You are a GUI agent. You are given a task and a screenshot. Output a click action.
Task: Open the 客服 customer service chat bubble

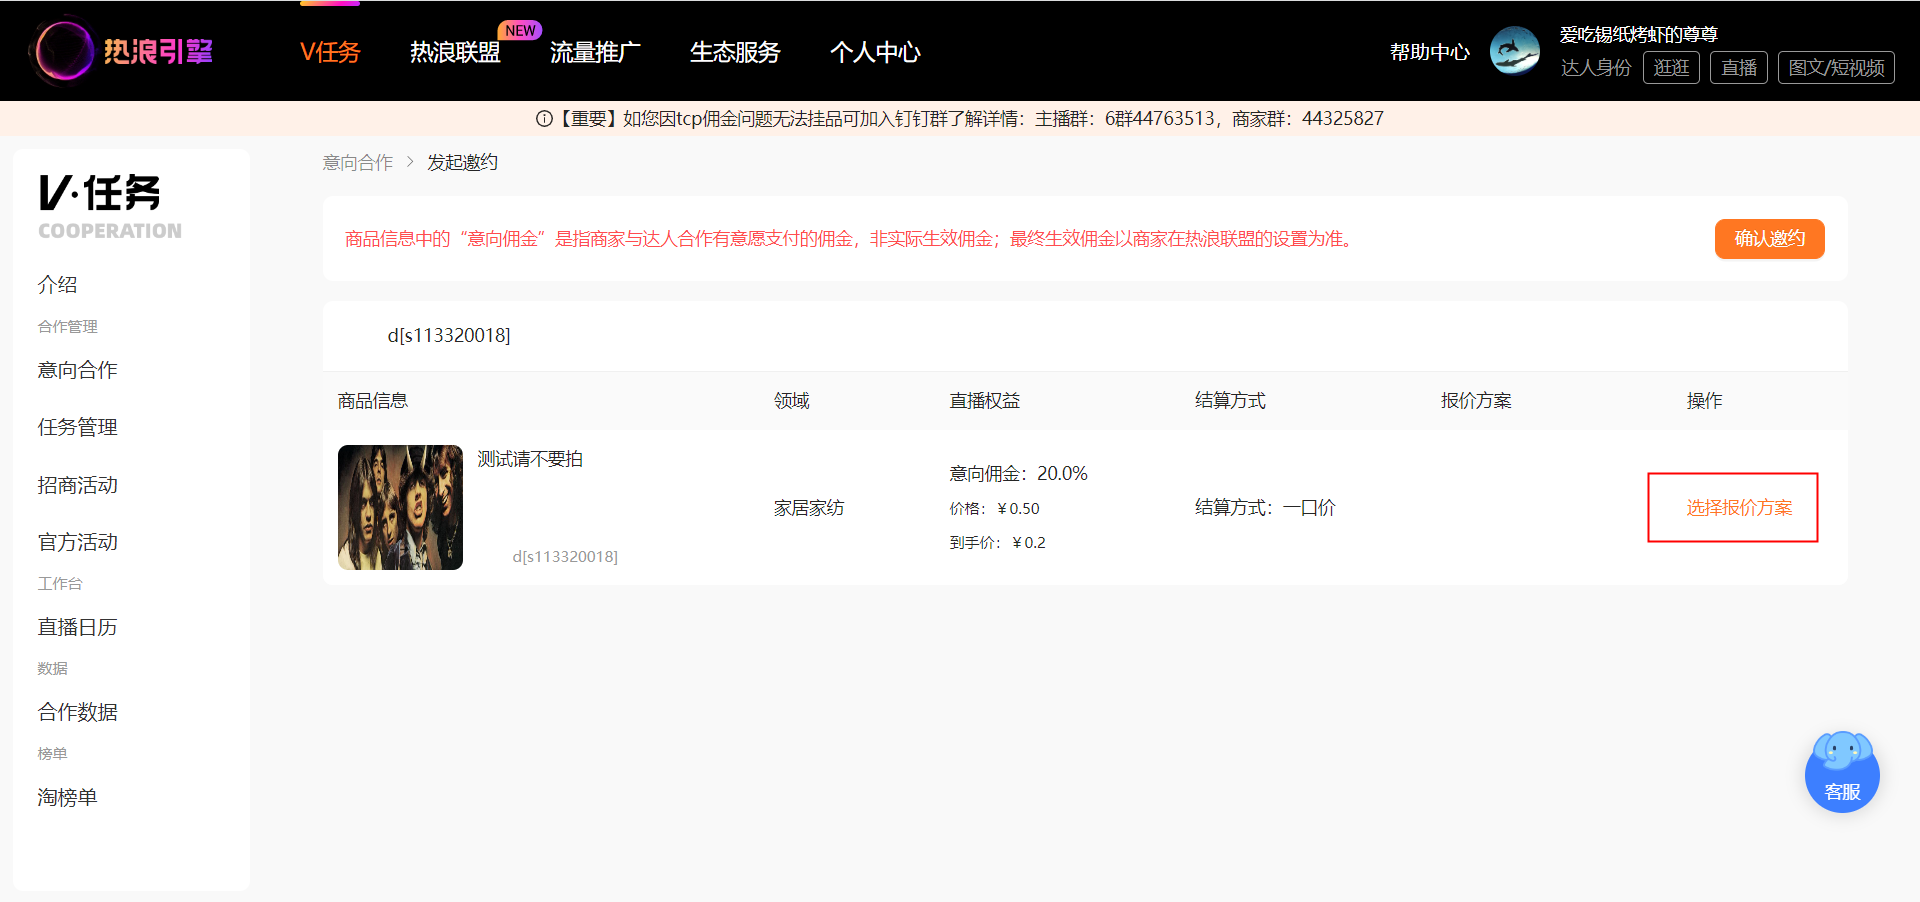[x=1842, y=772]
